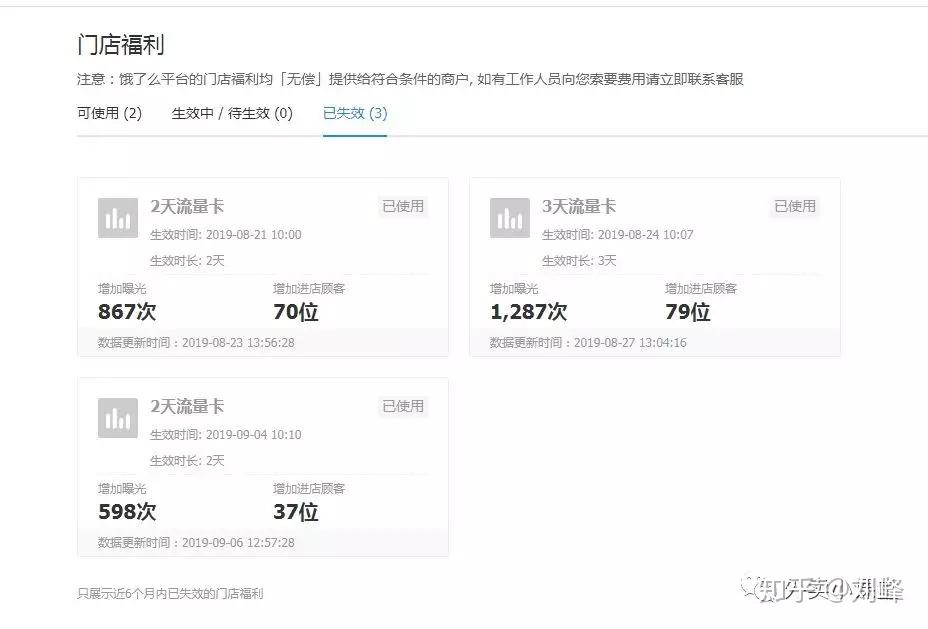Click 已使用 badge on 3天流量卡 card
Viewport: 928px width, 629px height.
[x=795, y=206]
